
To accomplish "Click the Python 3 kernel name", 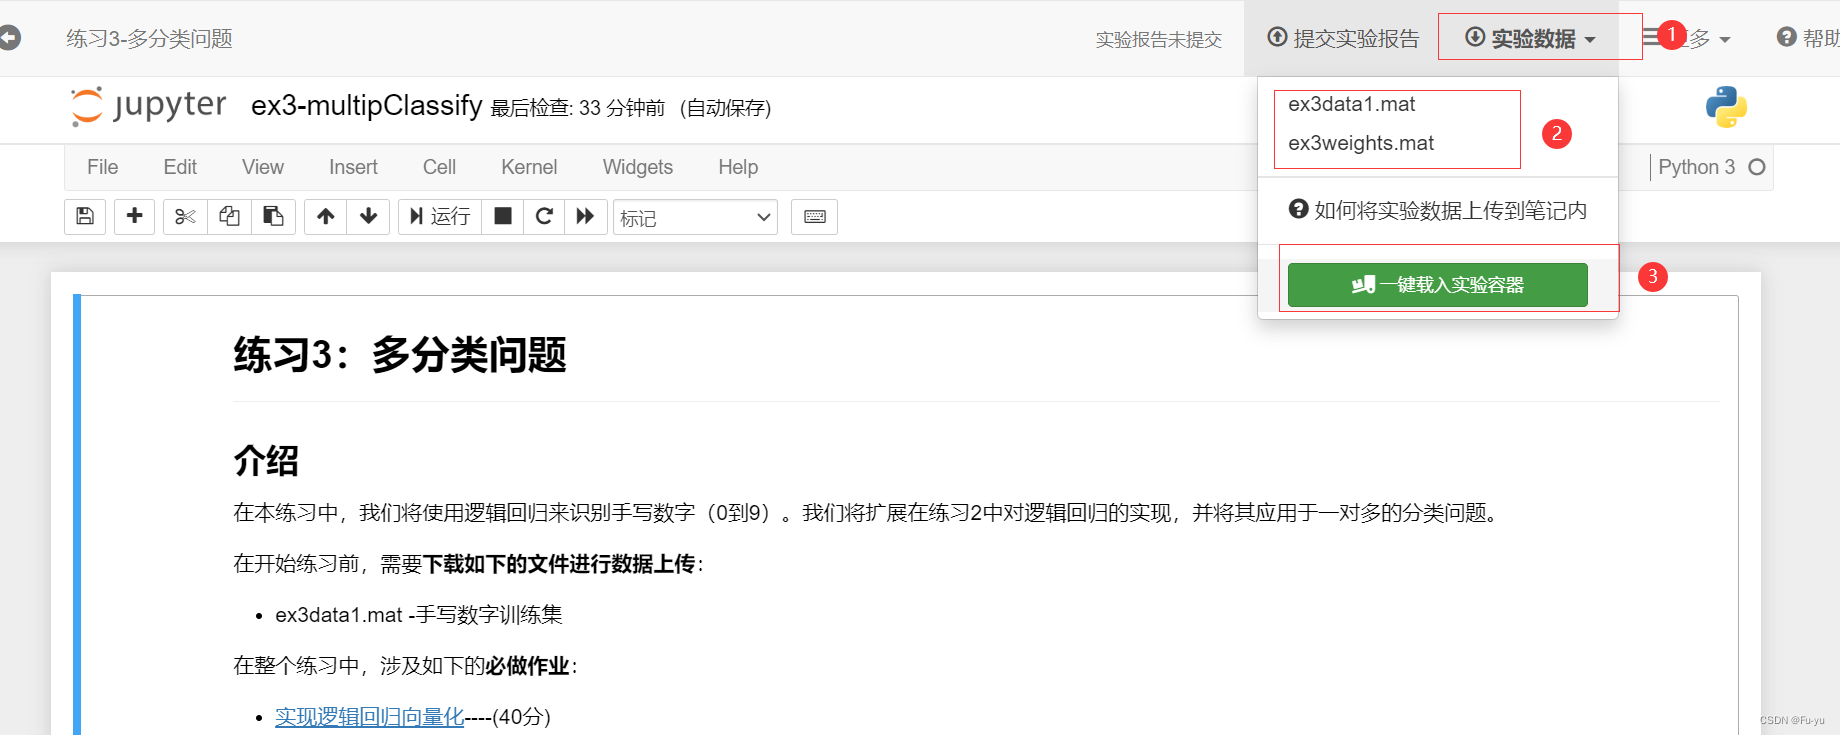I will pos(1696,167).
